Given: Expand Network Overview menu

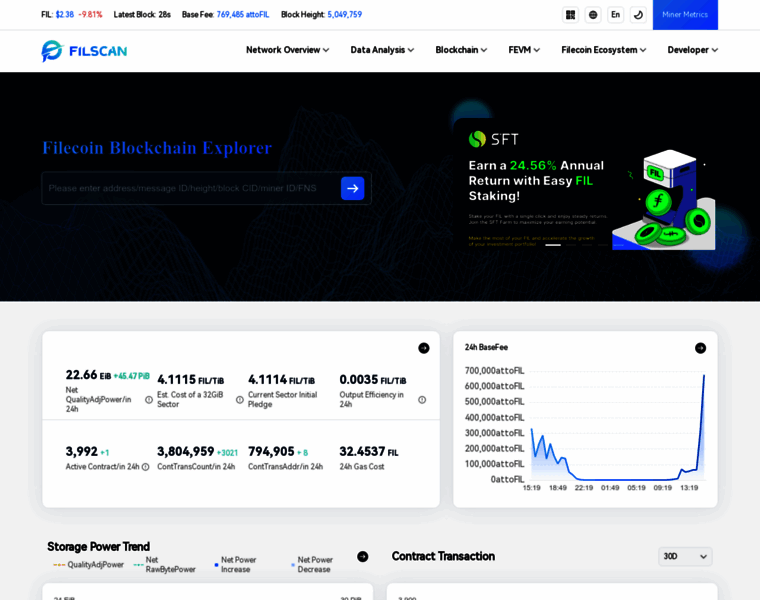Looking at the screenshot, I should (287, 50).
